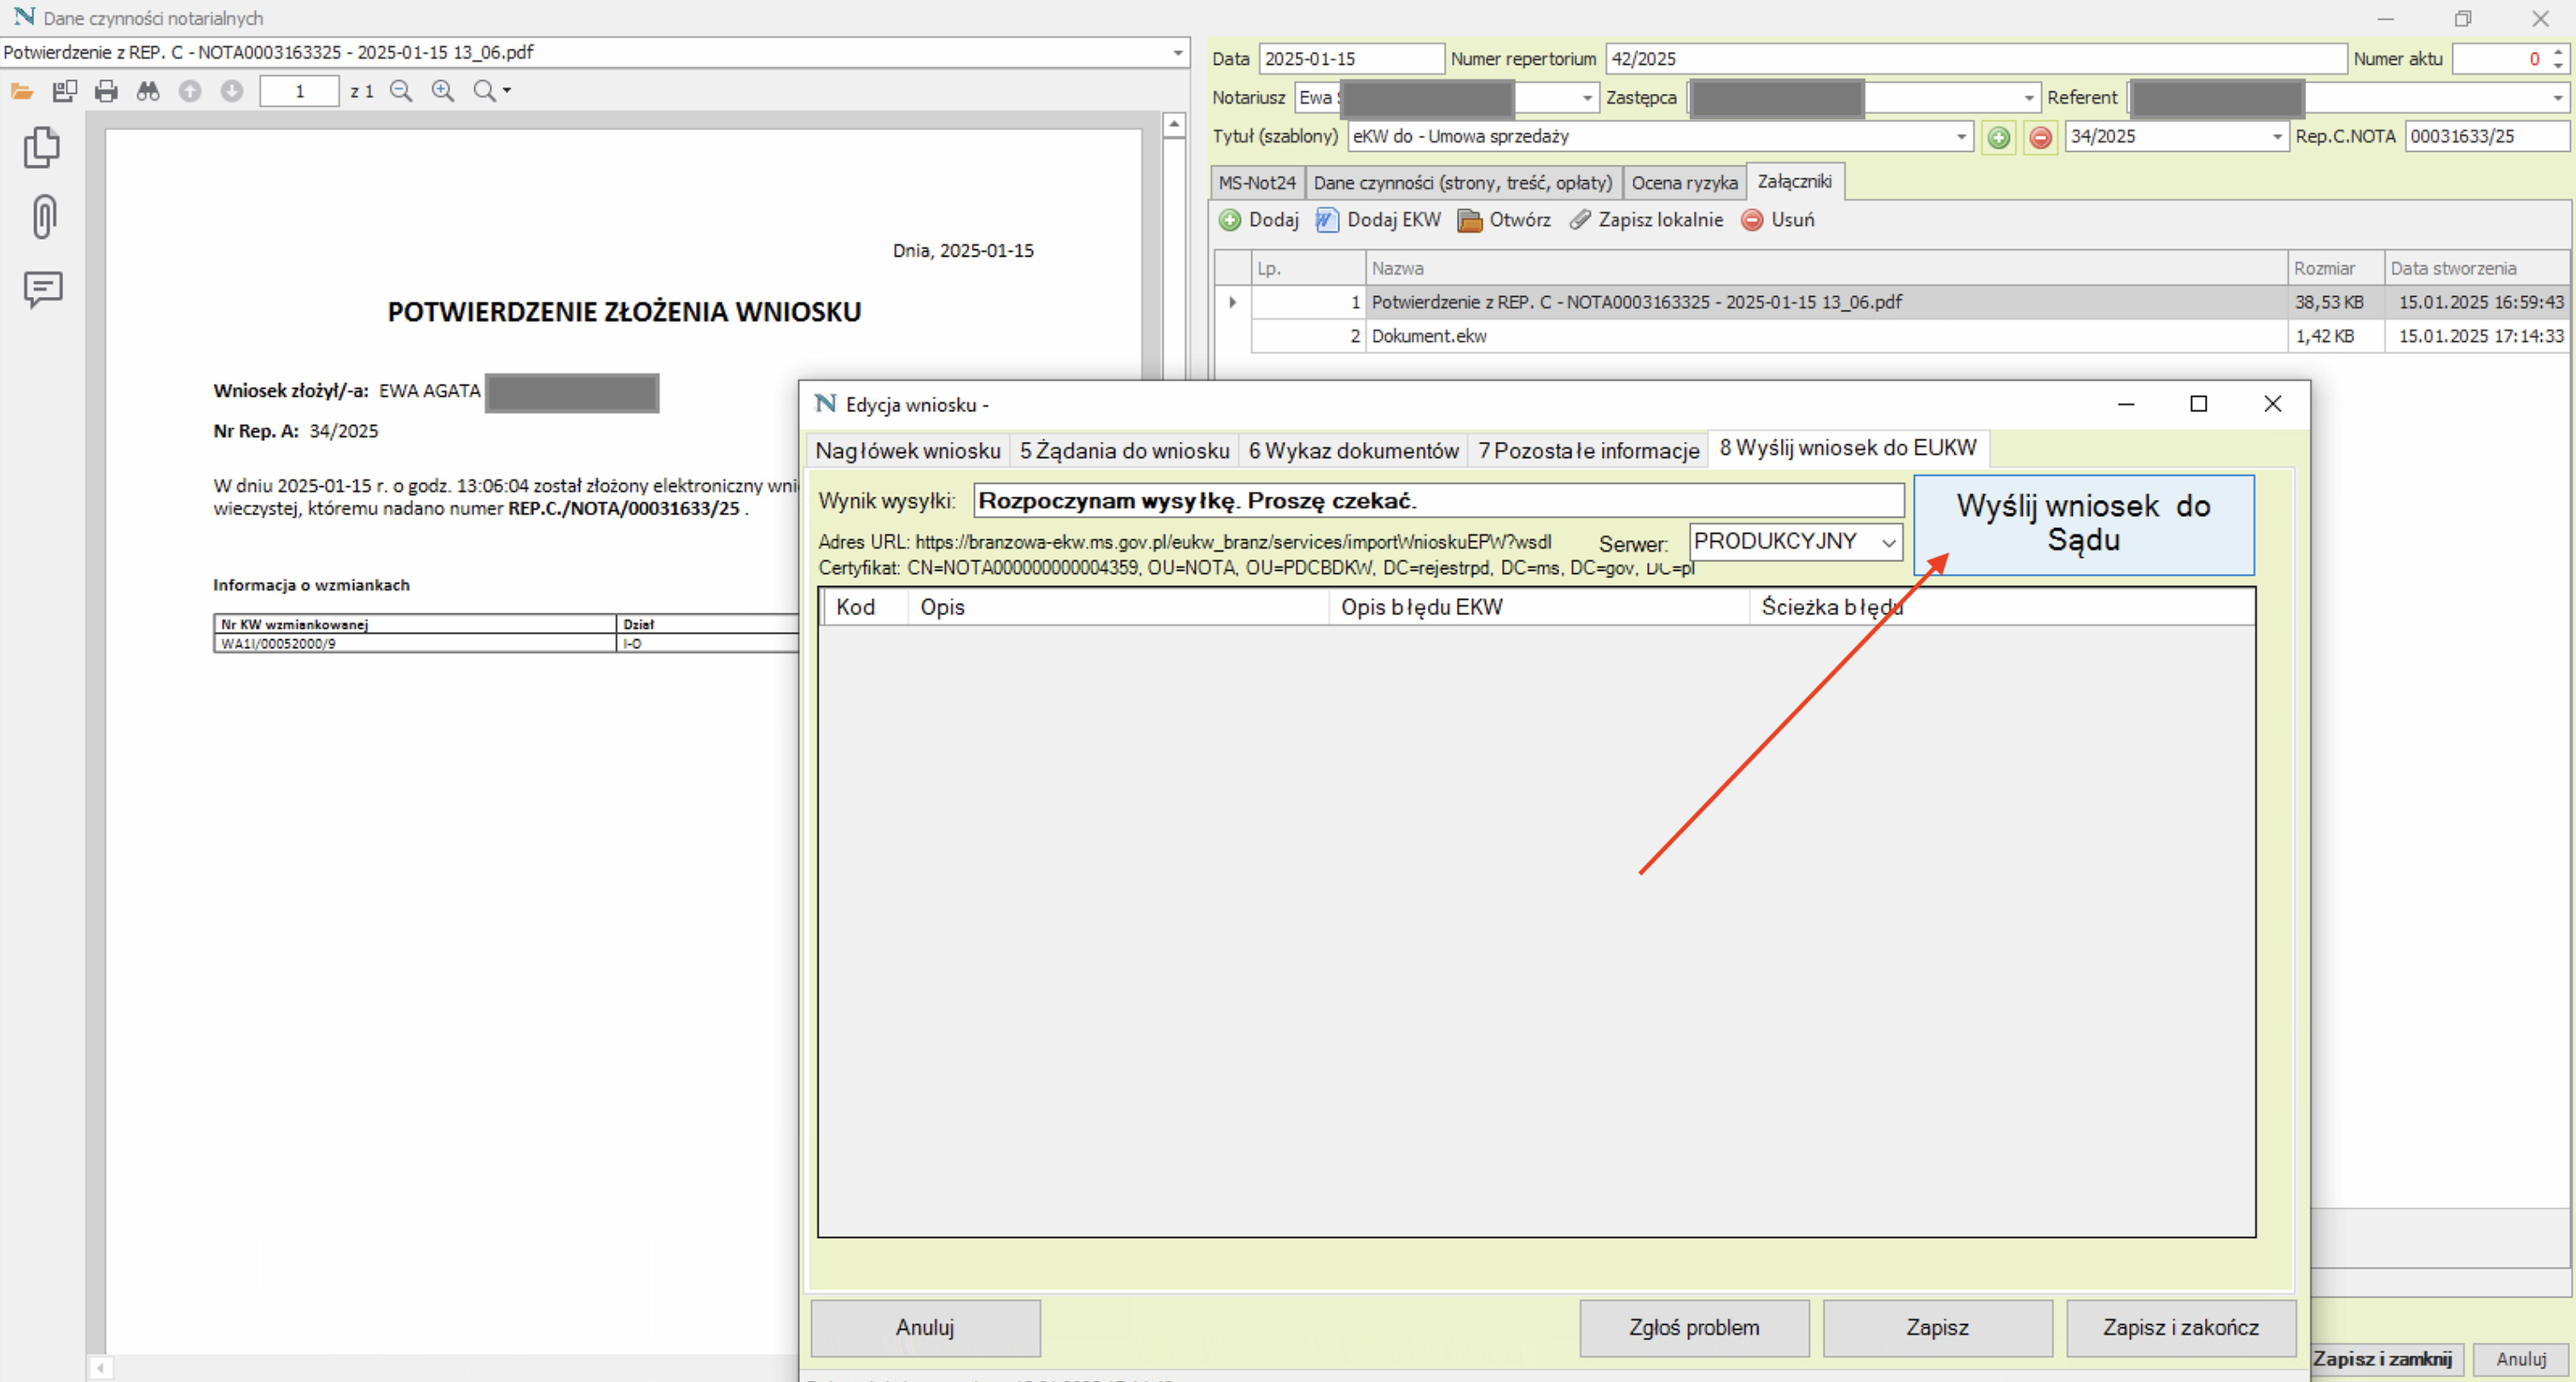Click the Opis błędu EKW column header
Image resolution: width=2576 pixels, height=1382 pixels.
click(1538, 607)
